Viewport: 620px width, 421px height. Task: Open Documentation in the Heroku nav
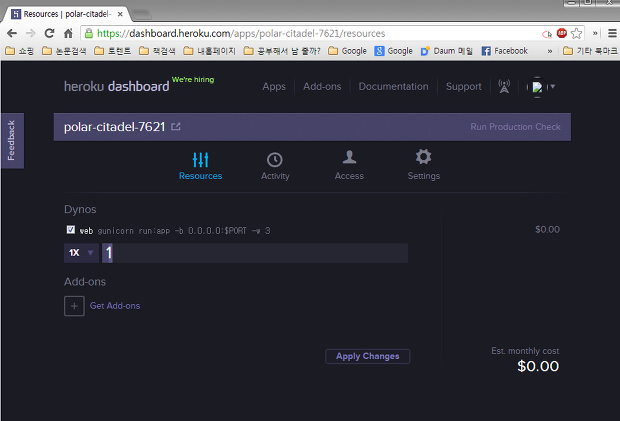point(393,87)
